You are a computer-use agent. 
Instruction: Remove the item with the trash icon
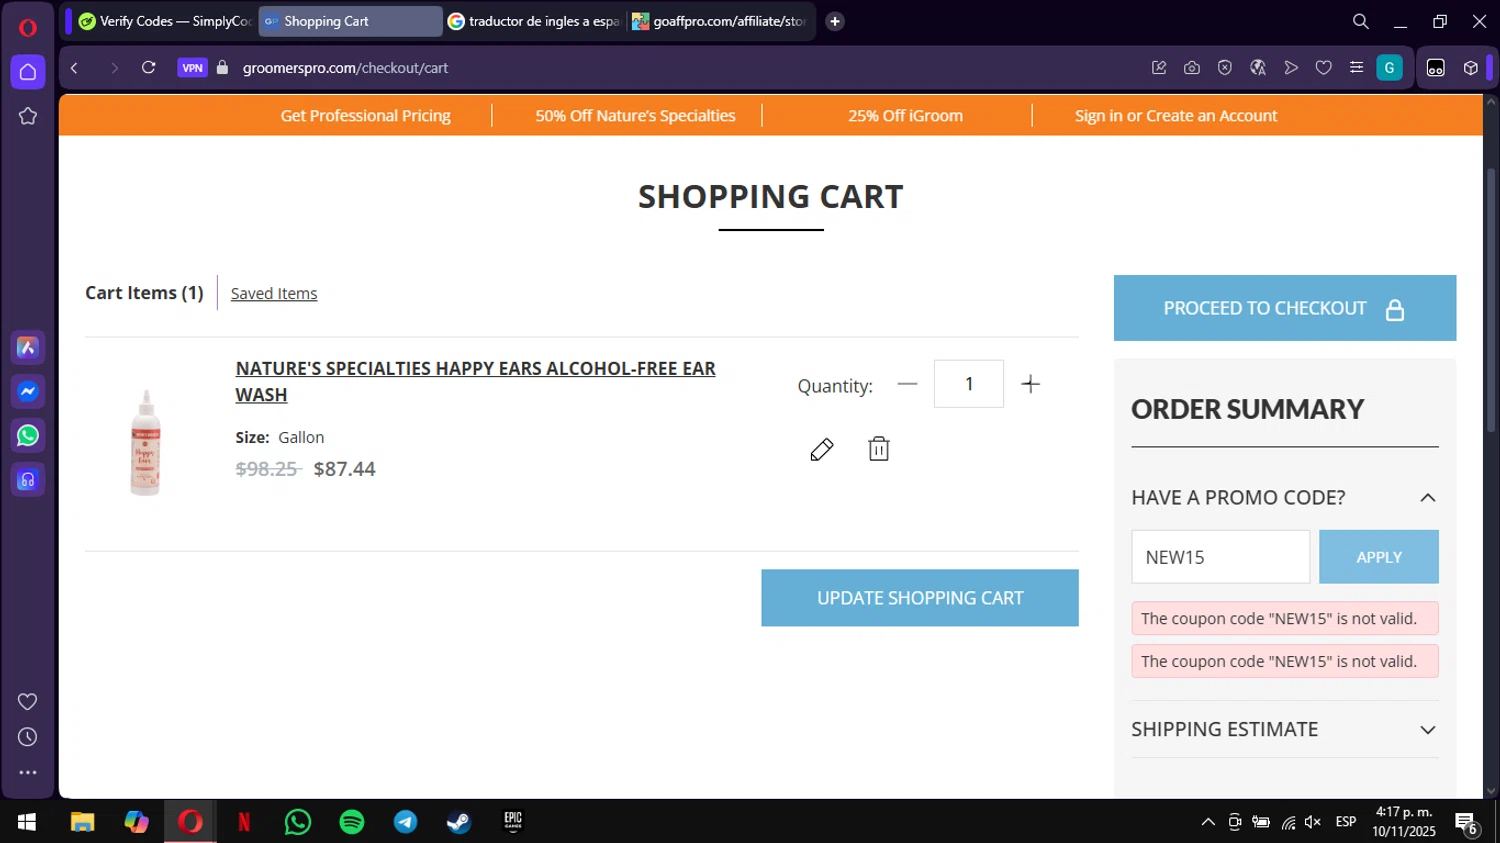pos(879,449)
